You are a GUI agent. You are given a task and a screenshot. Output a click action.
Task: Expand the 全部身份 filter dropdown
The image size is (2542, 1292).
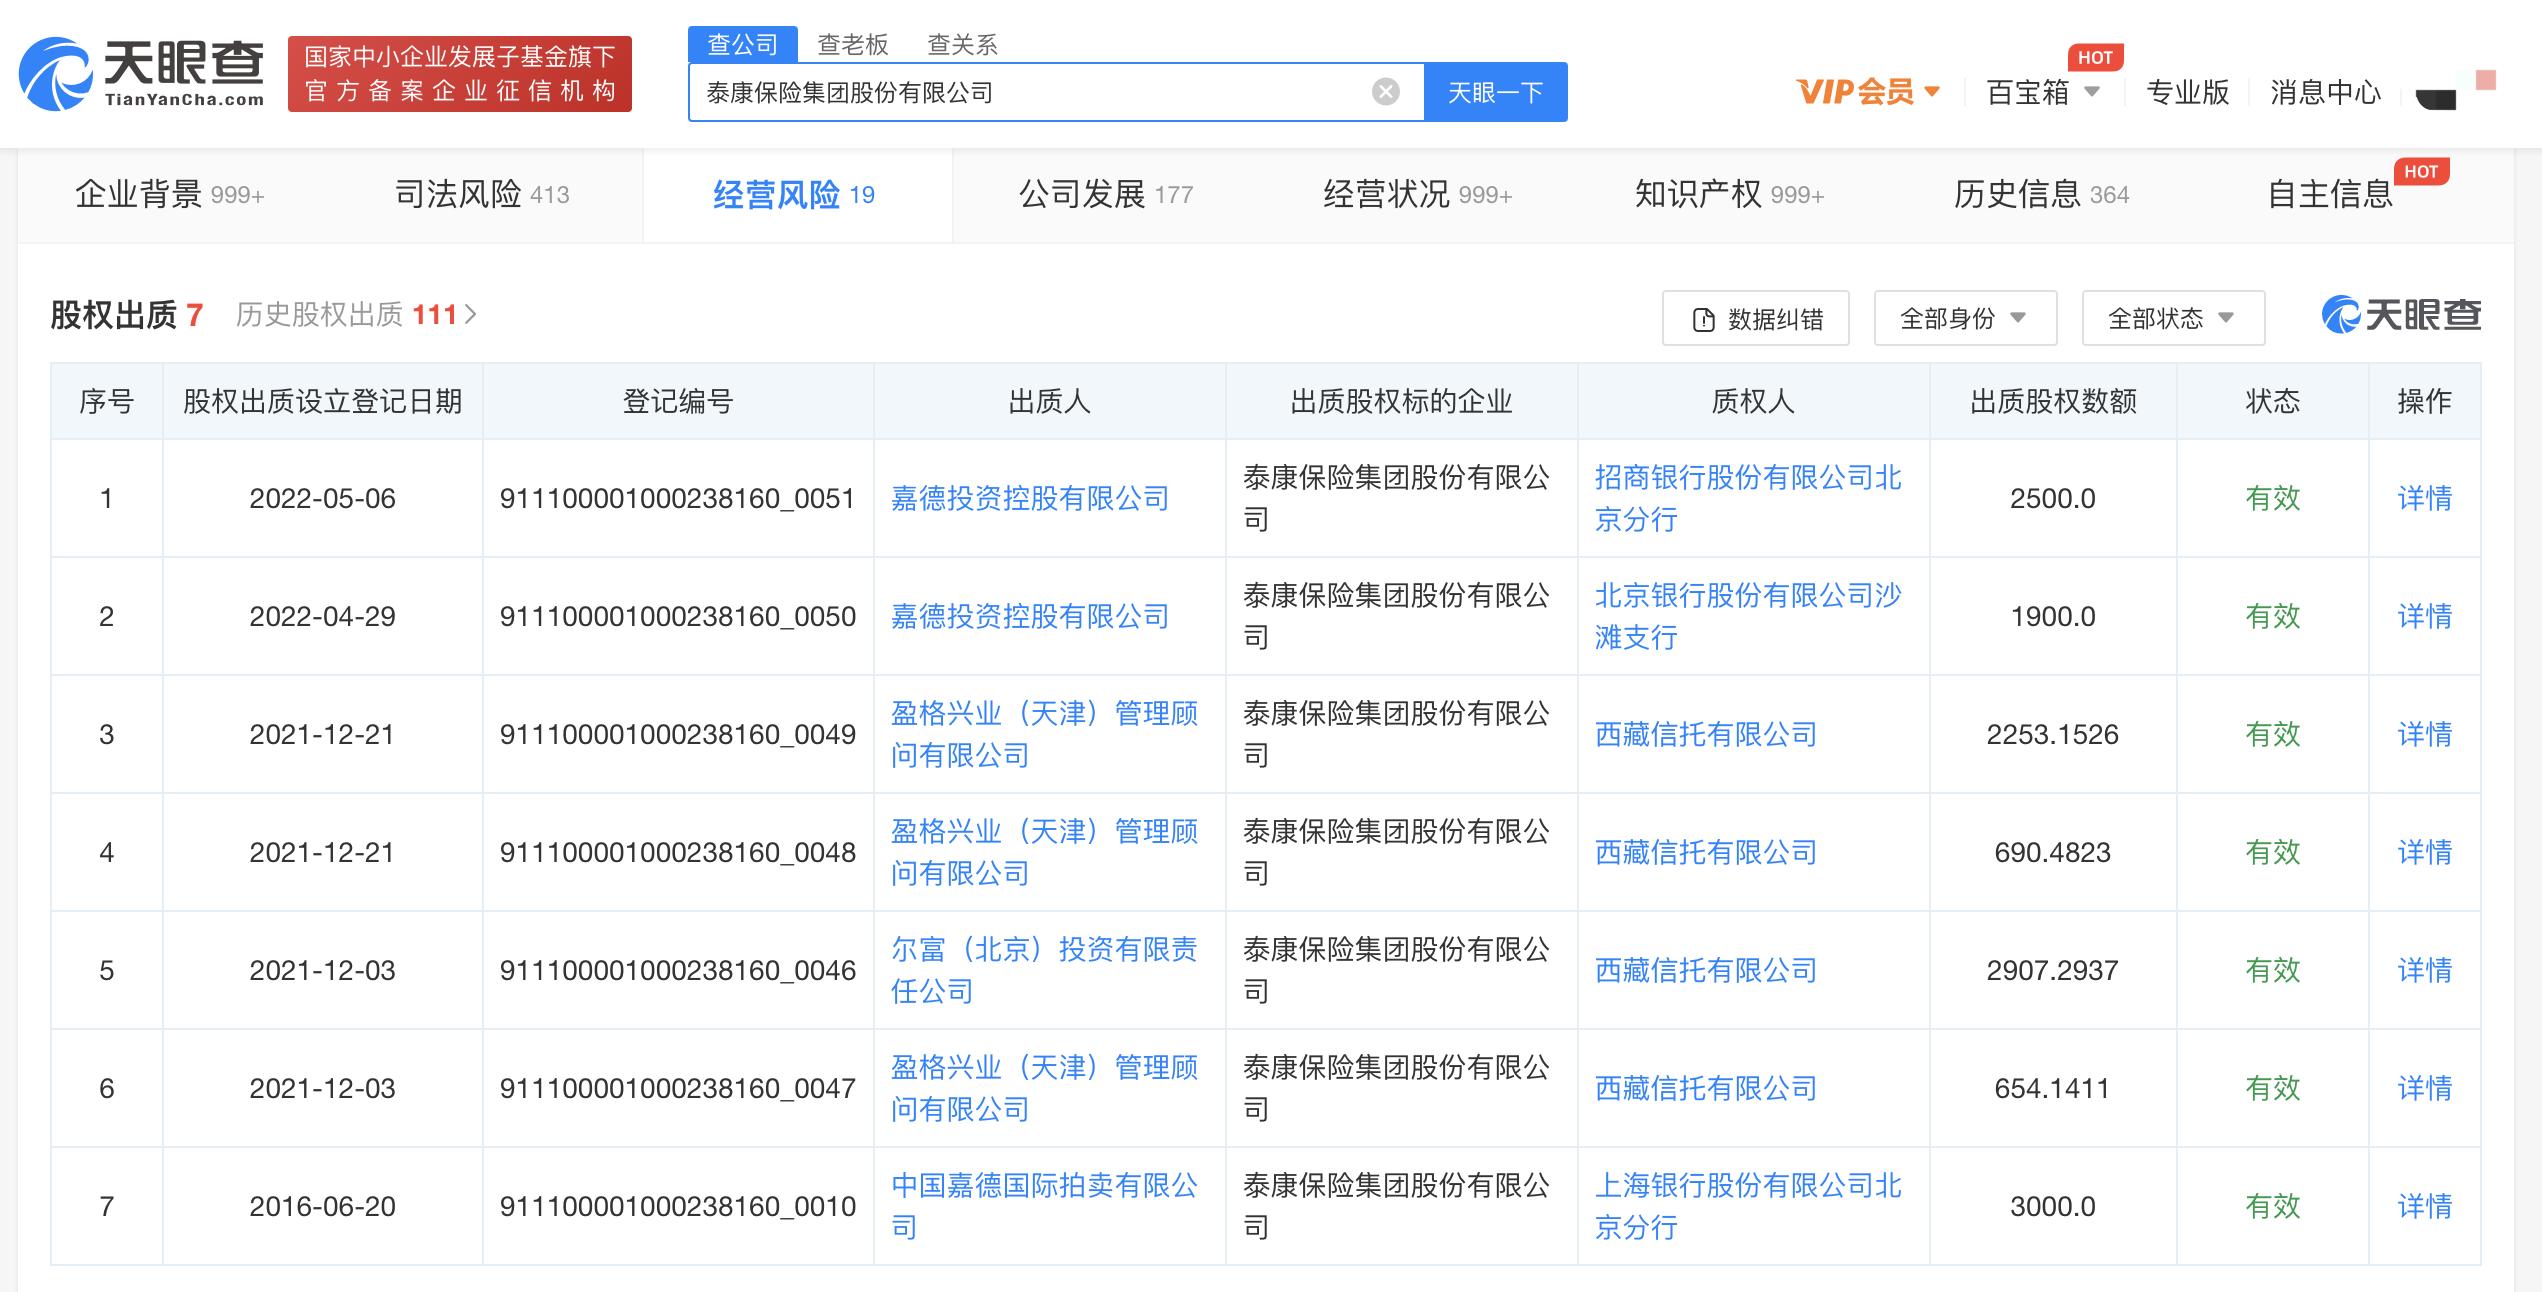[1964, 318]
